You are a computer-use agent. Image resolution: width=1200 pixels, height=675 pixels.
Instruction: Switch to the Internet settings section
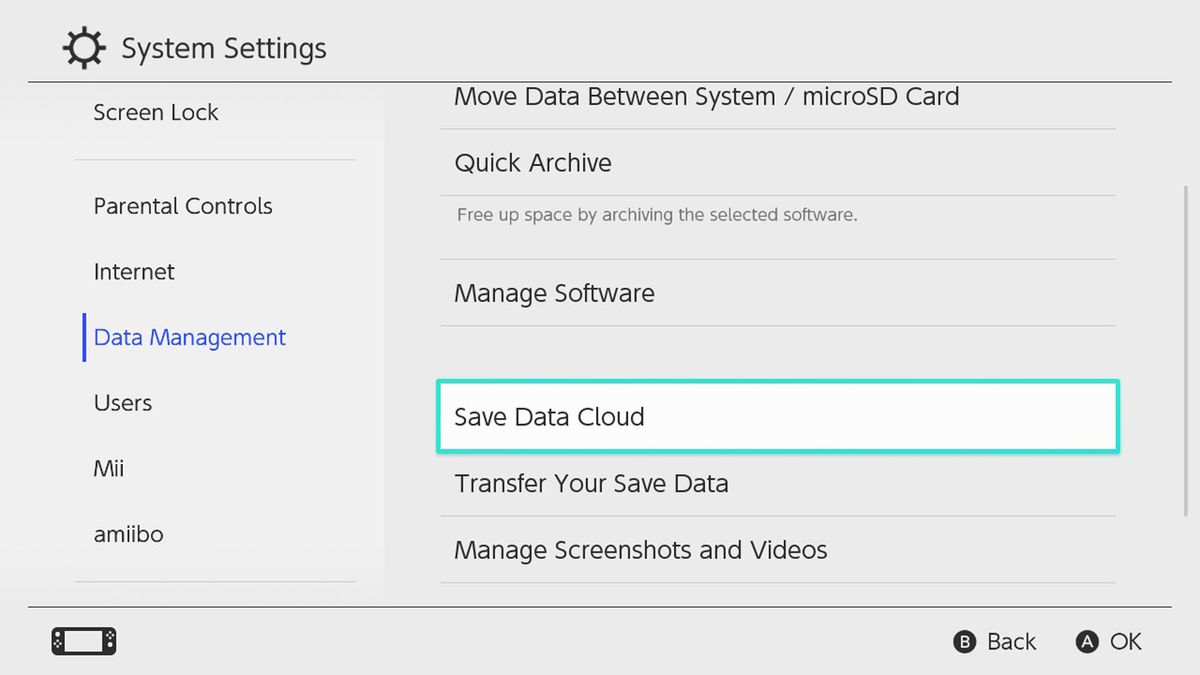tap(133, 271)
